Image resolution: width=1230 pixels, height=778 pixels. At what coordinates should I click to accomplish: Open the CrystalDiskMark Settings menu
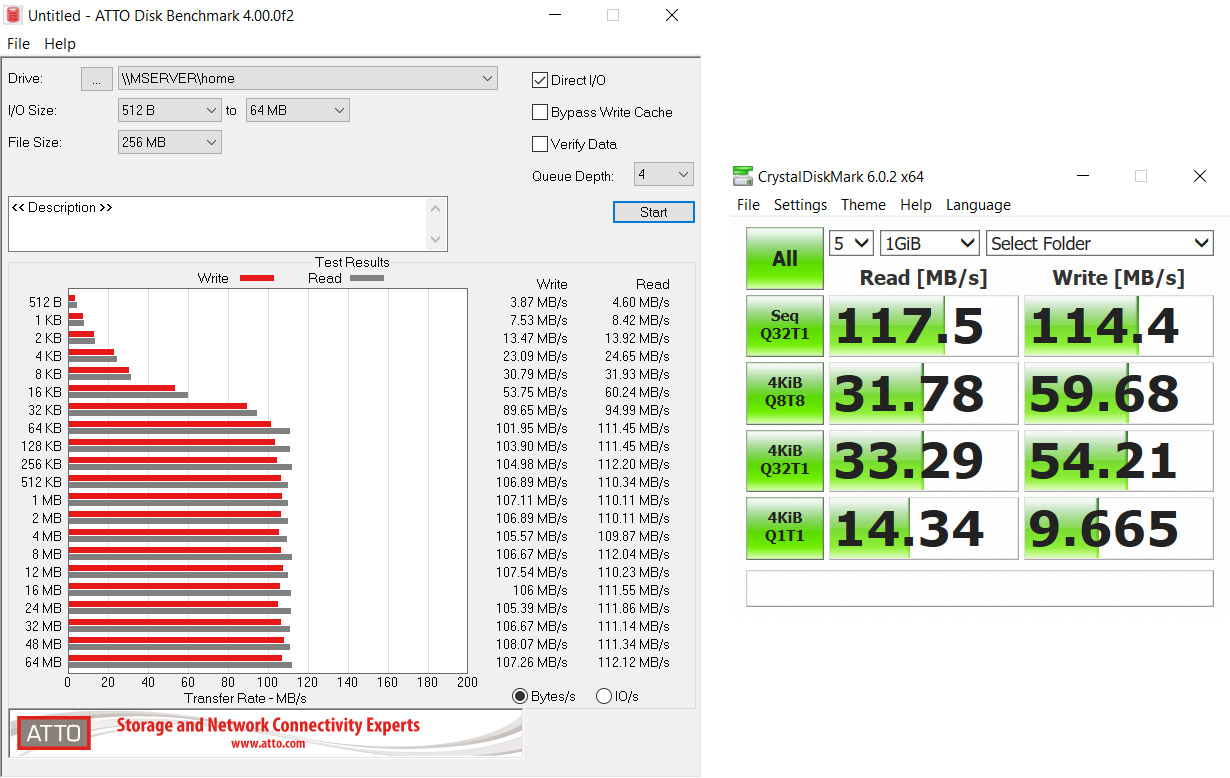click(x=800, y=205)
